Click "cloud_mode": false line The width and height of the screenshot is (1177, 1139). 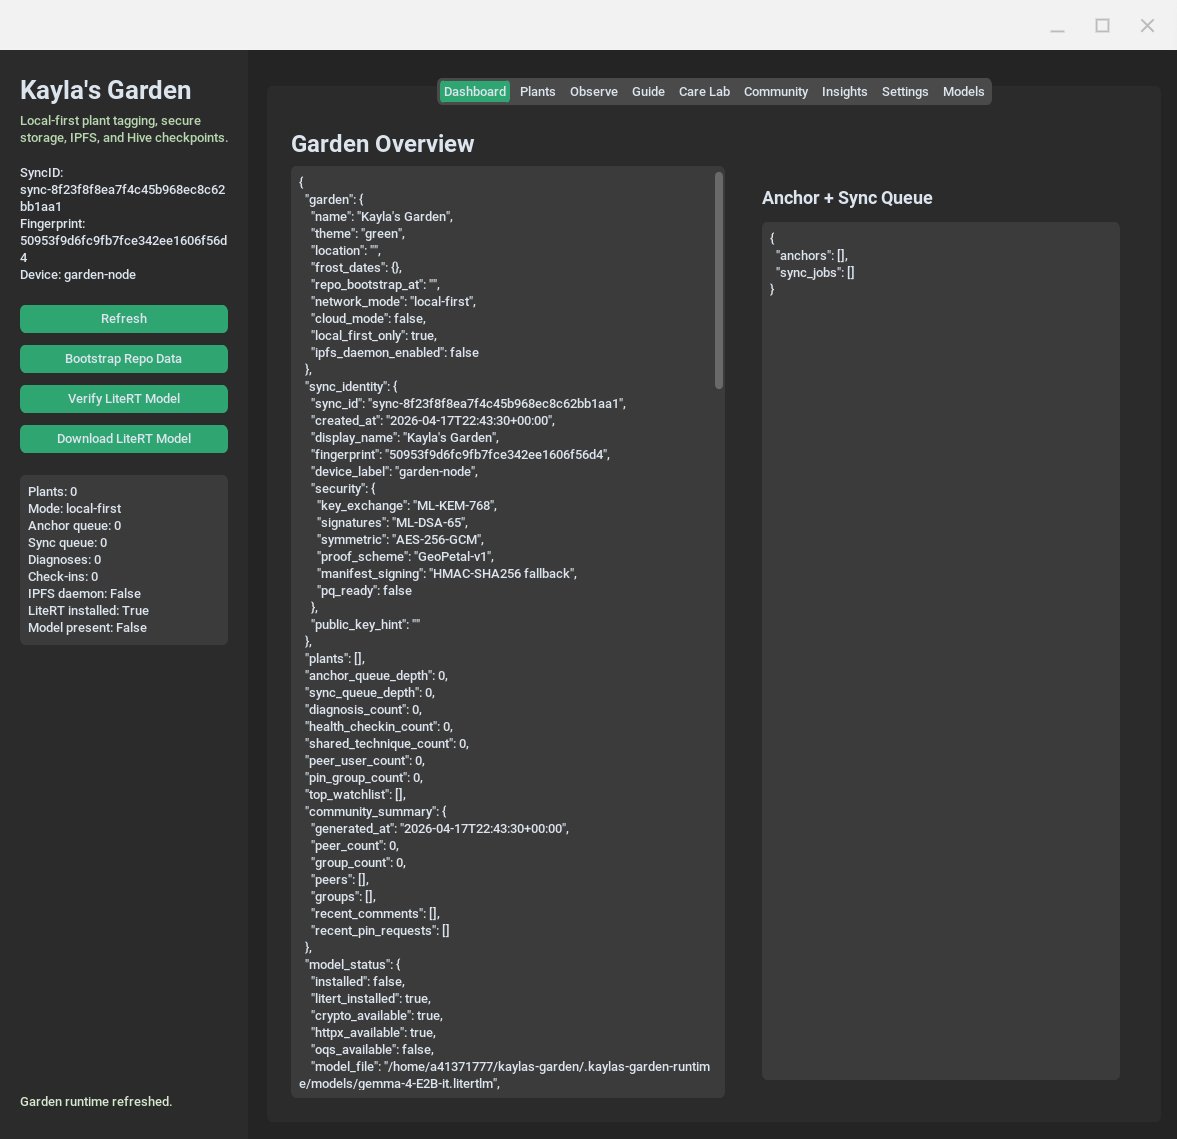369,318
